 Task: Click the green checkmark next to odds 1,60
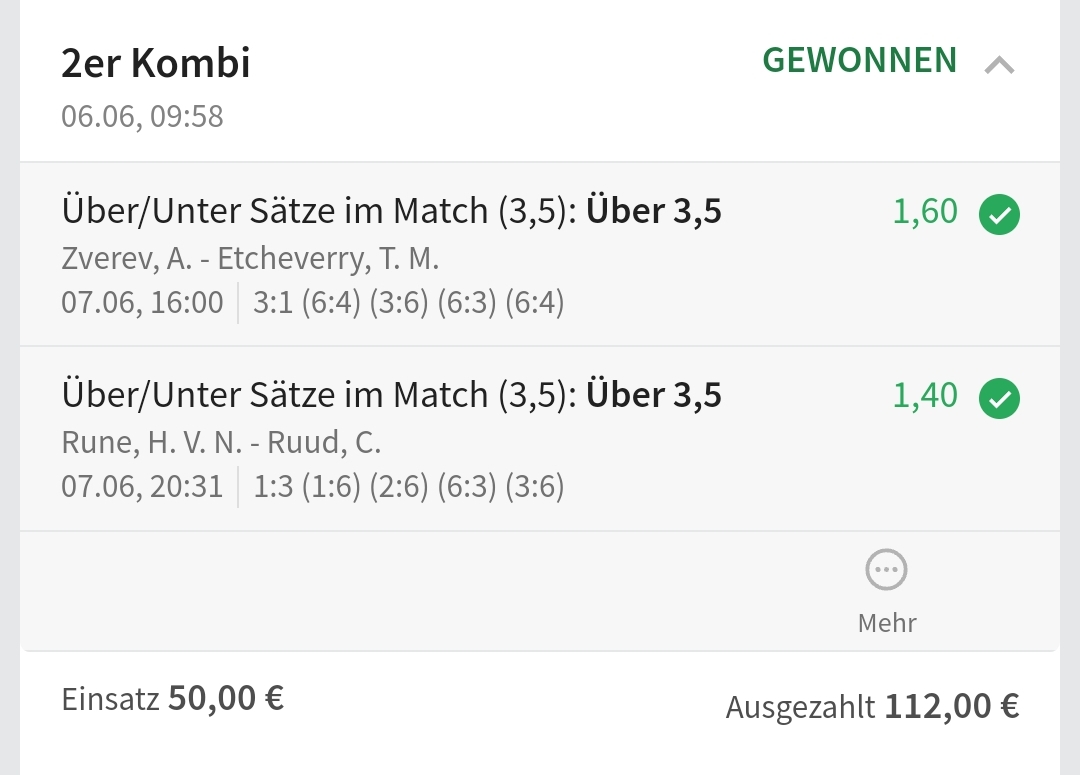[999, 214]
